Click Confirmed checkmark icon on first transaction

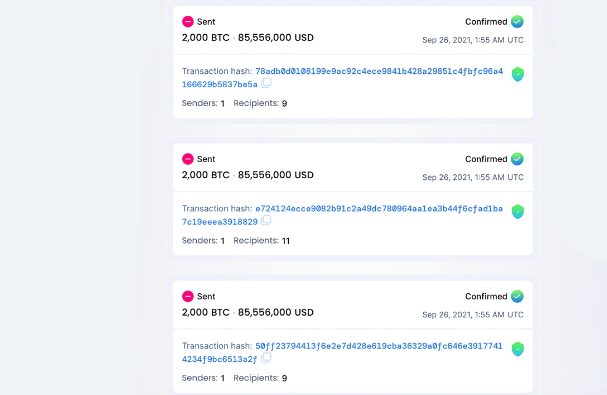click(x=517, y=21)
